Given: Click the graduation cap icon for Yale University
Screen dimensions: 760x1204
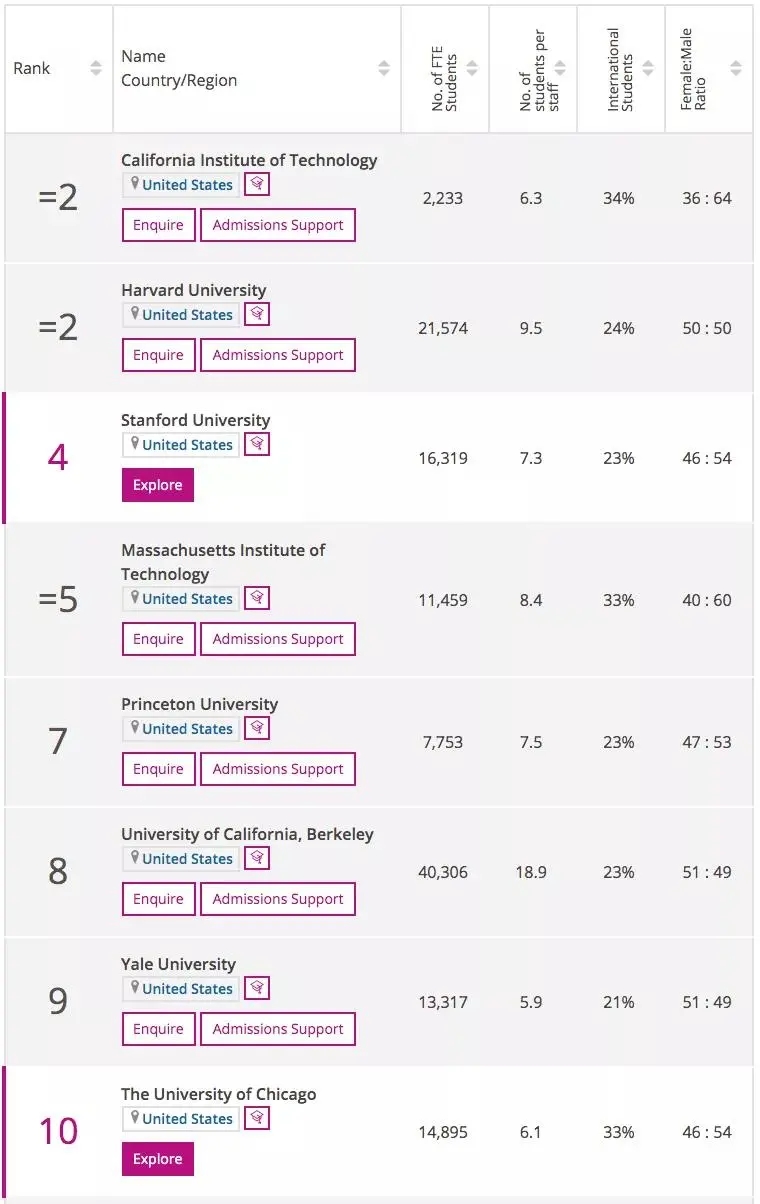Looking at the screenshot, I should (257, 988).
